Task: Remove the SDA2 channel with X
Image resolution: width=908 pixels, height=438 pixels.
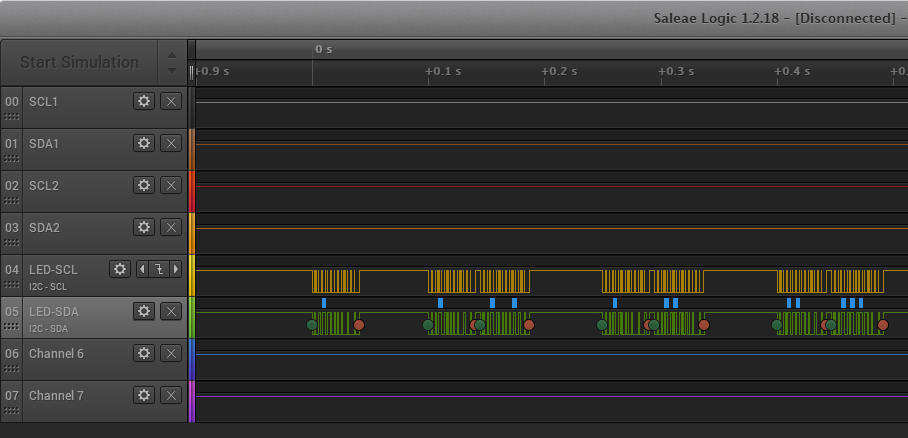Action: 171,227
